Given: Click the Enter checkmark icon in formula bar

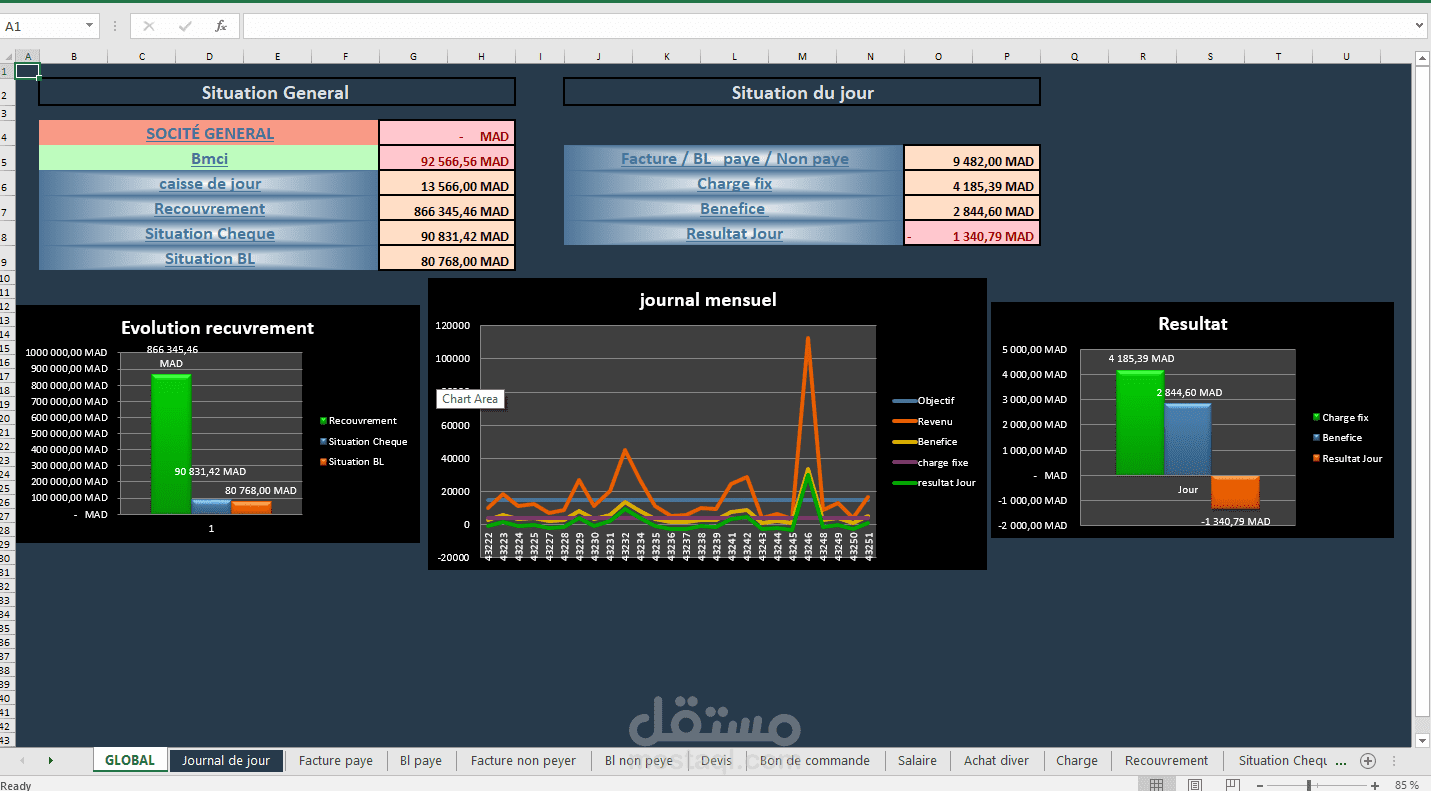Looking at the screenshot, I should click(x=185, y=26).
